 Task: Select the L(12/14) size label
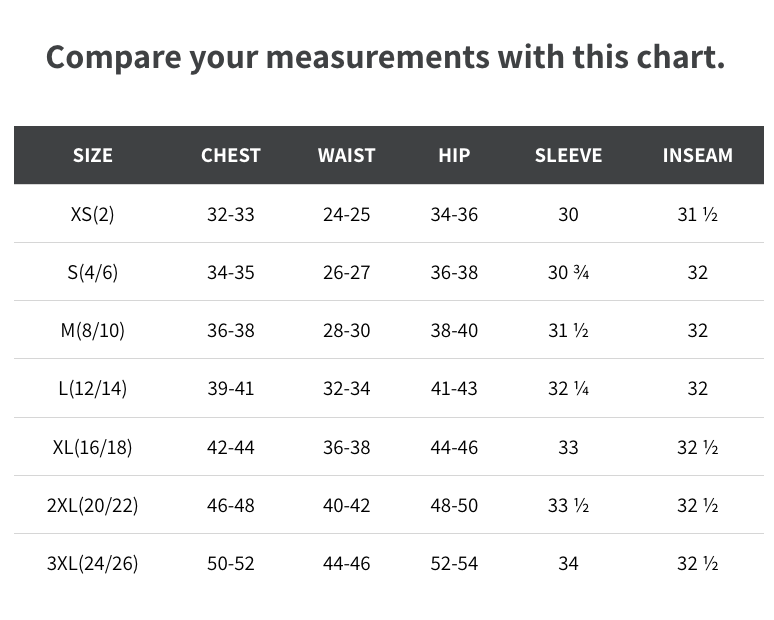point(92,389)
